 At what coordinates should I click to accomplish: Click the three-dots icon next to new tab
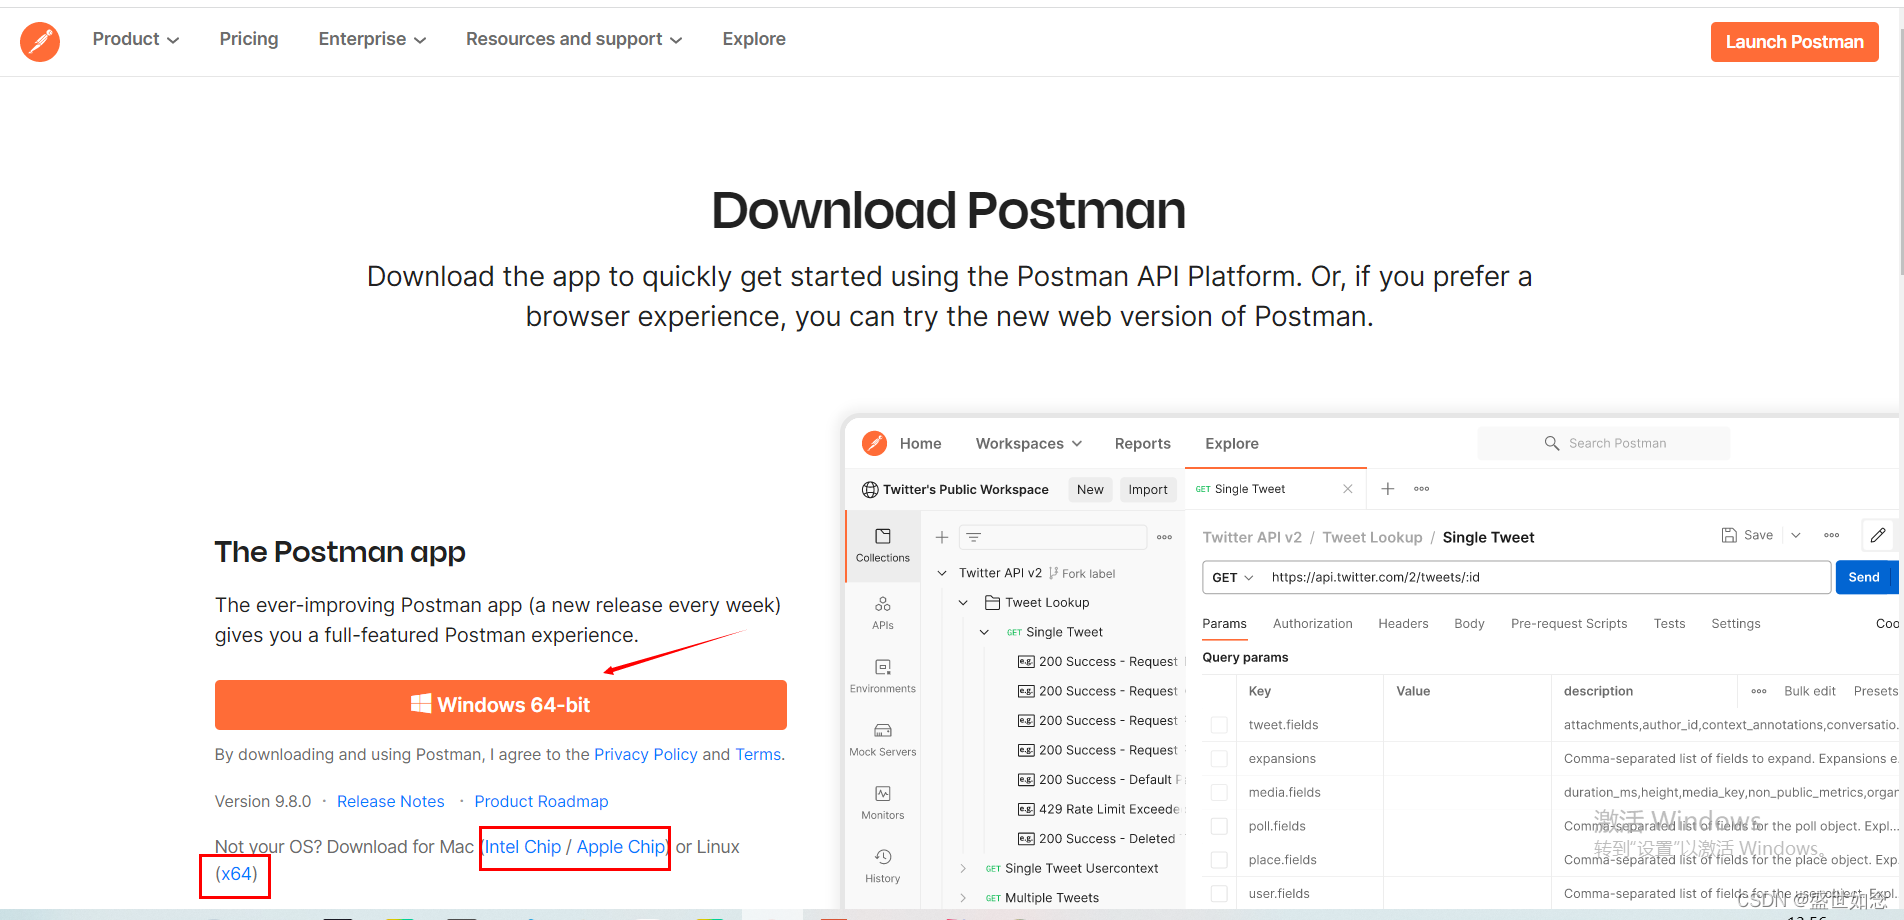tap(1421, 489)
